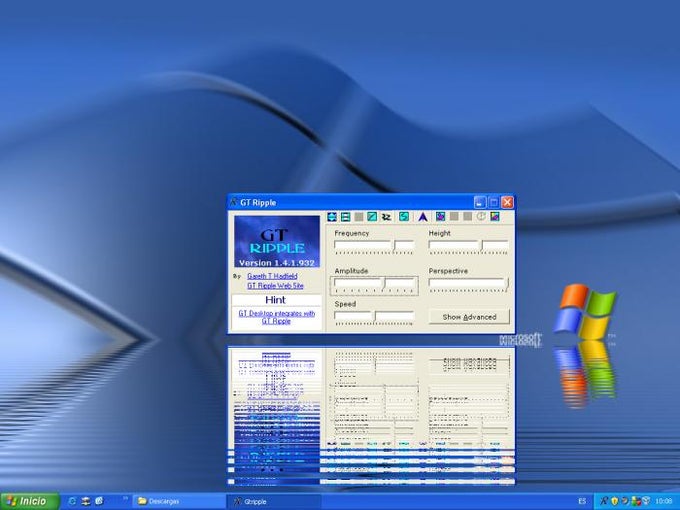This screenshot has width=680, height=510.
Task: Open the GT Desktop integrates hint link
Action: pos(276,317)
